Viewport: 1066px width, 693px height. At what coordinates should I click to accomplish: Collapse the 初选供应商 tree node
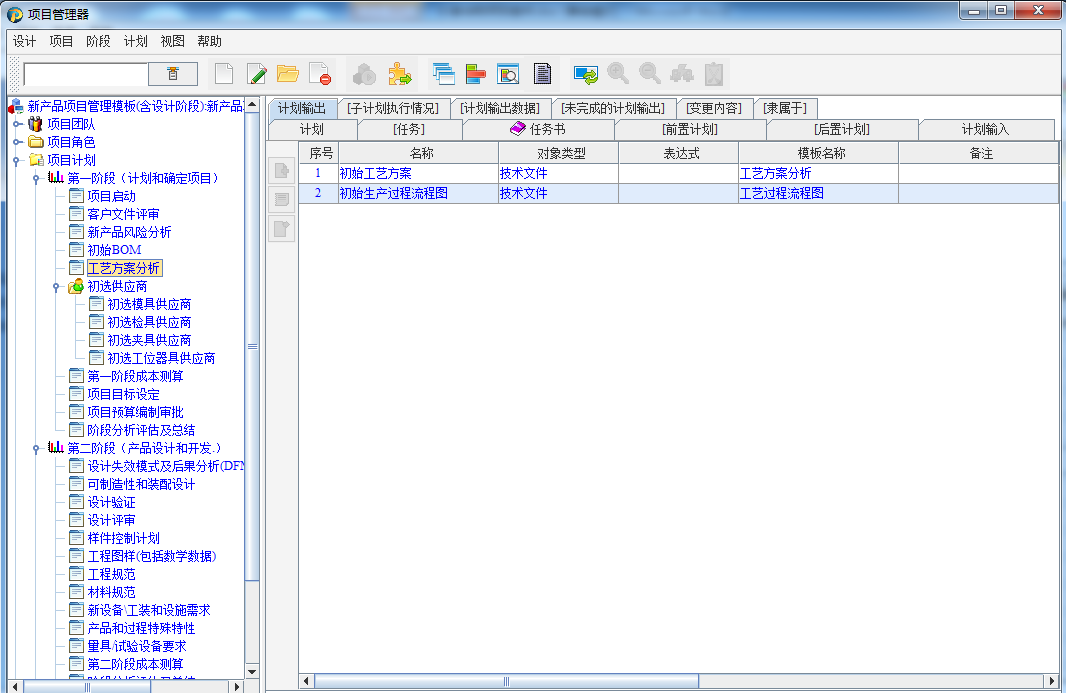click(57, 286)
